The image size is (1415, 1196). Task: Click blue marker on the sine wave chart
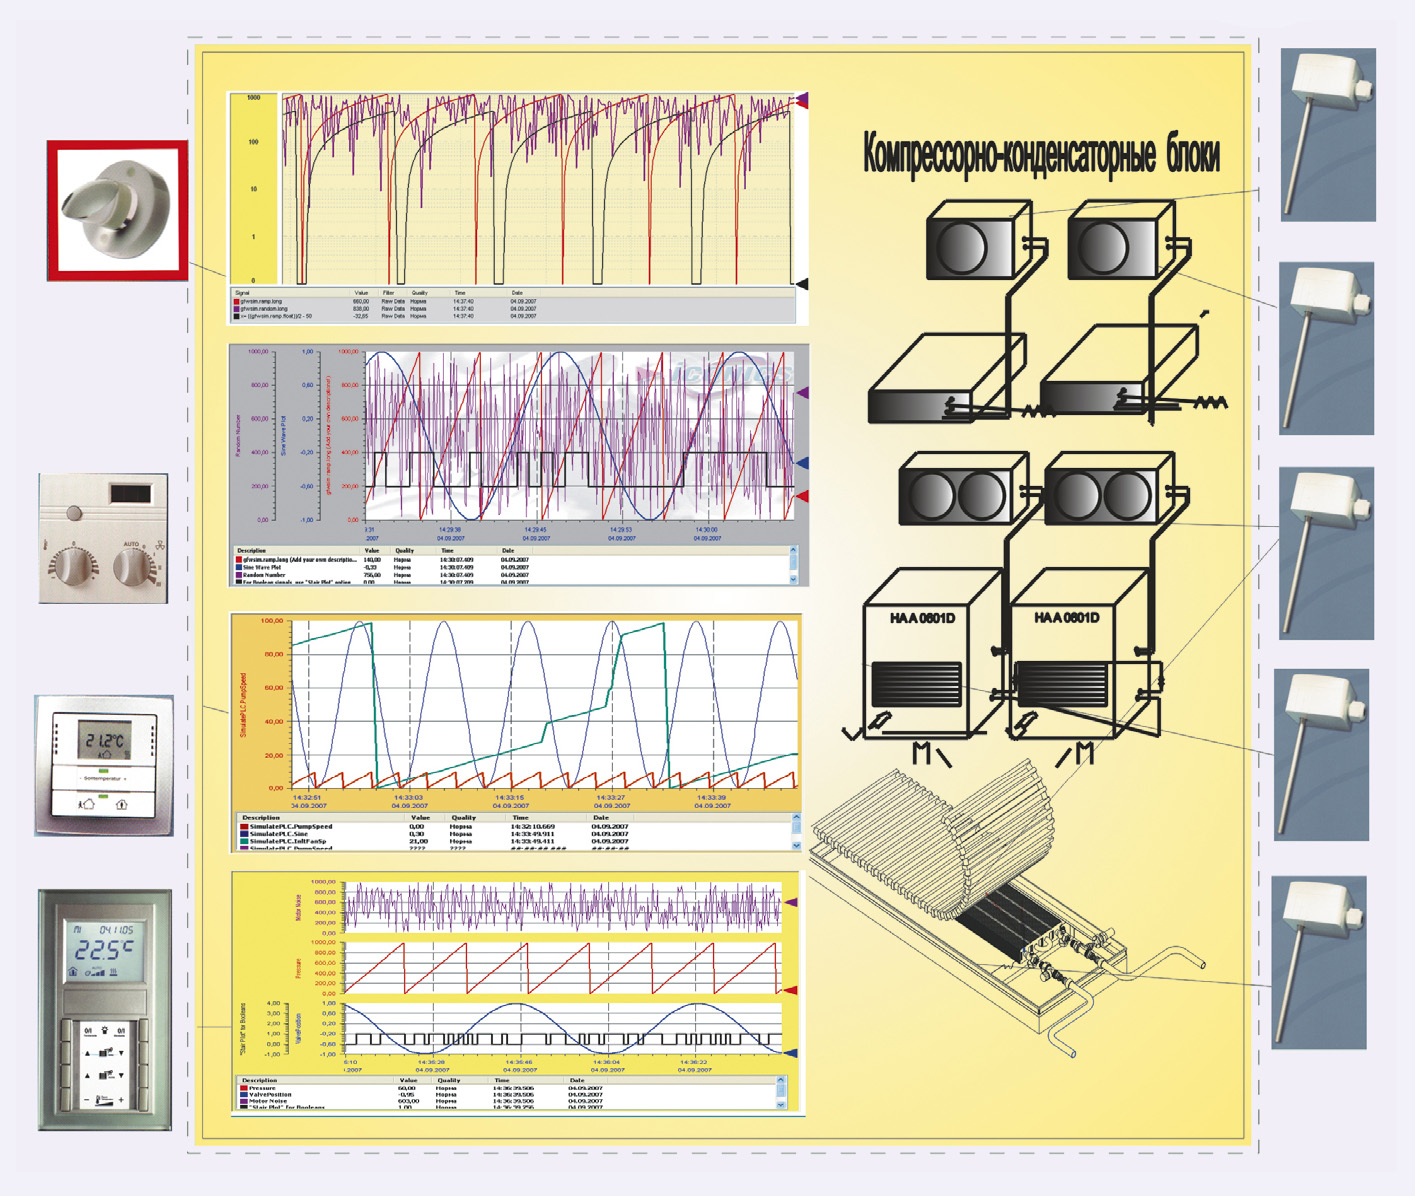[802, 463]
